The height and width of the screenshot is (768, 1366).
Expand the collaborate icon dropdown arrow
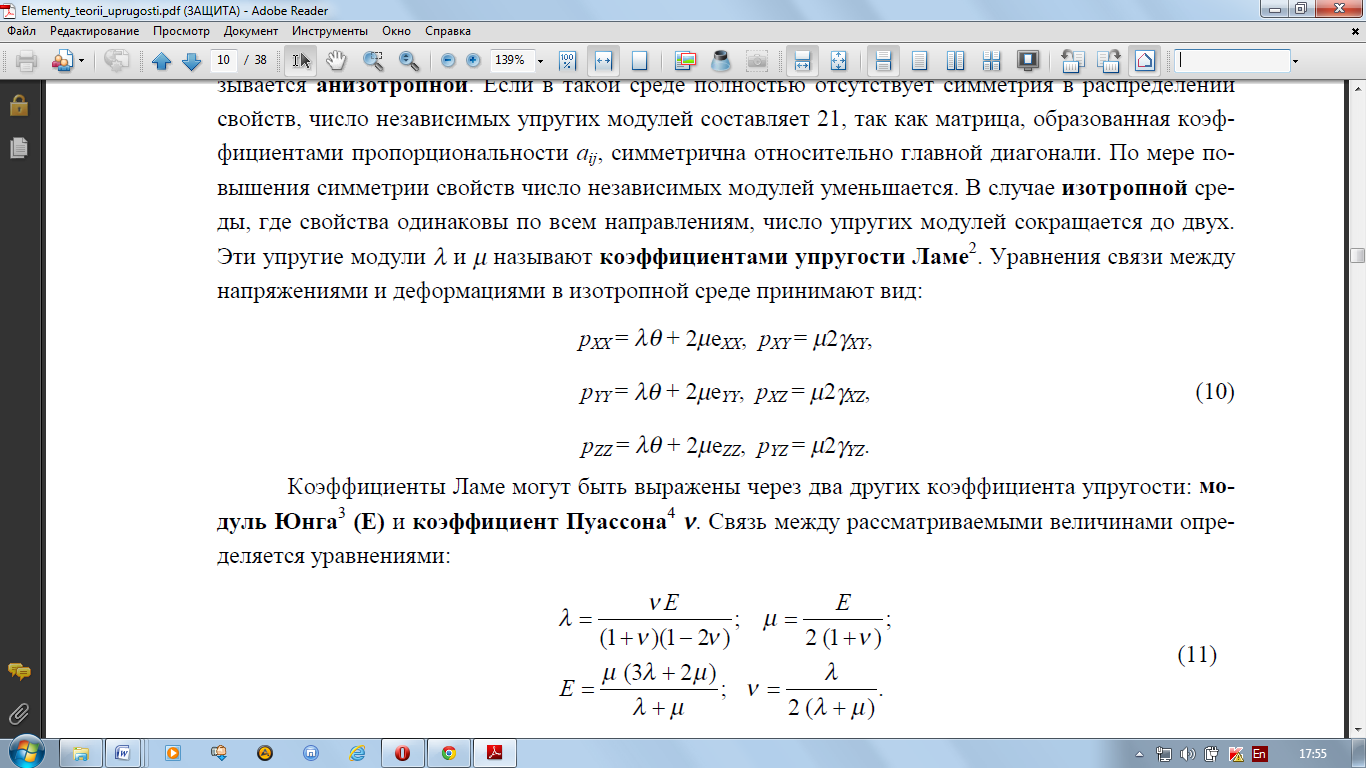81,60
